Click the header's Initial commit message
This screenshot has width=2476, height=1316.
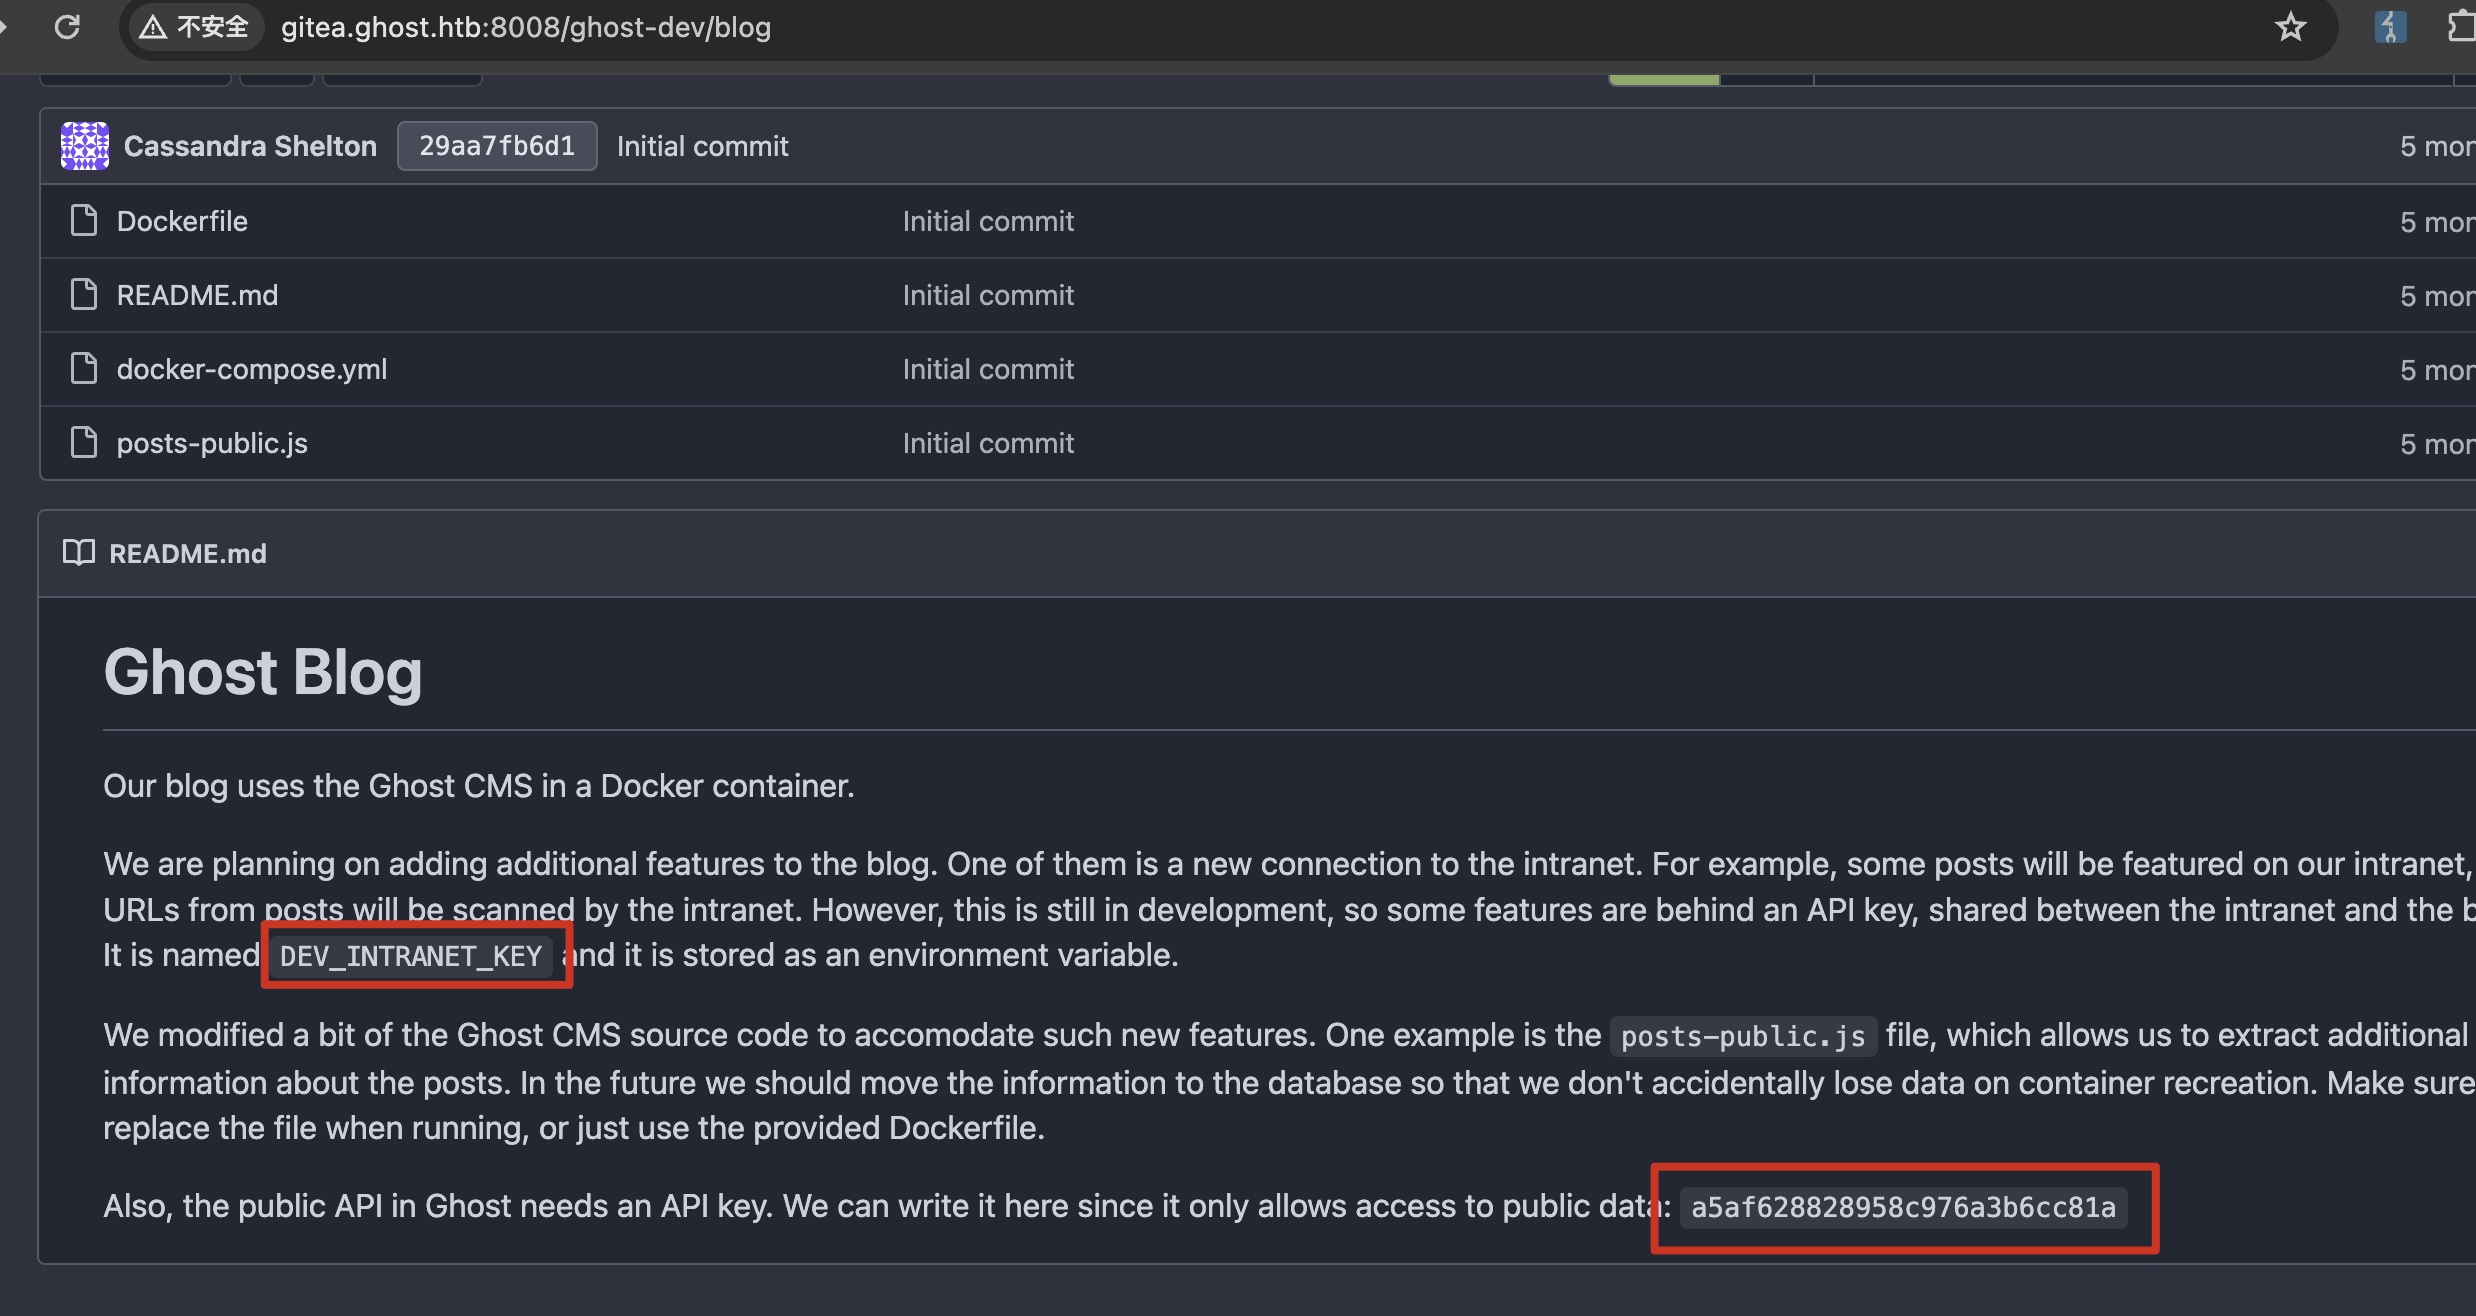coord(702,146)
